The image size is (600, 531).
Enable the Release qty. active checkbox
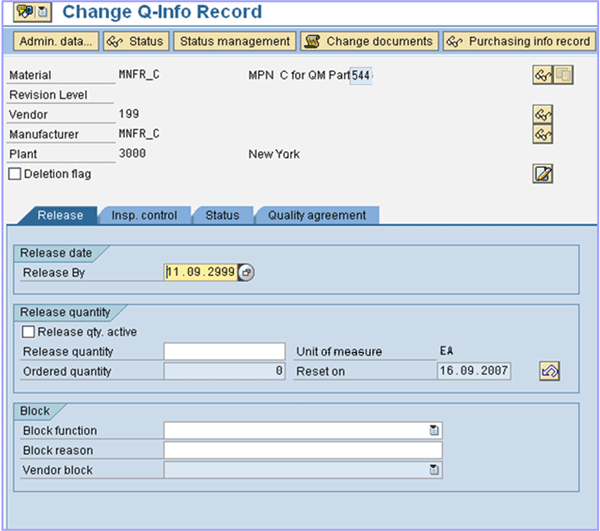(28, 332)
